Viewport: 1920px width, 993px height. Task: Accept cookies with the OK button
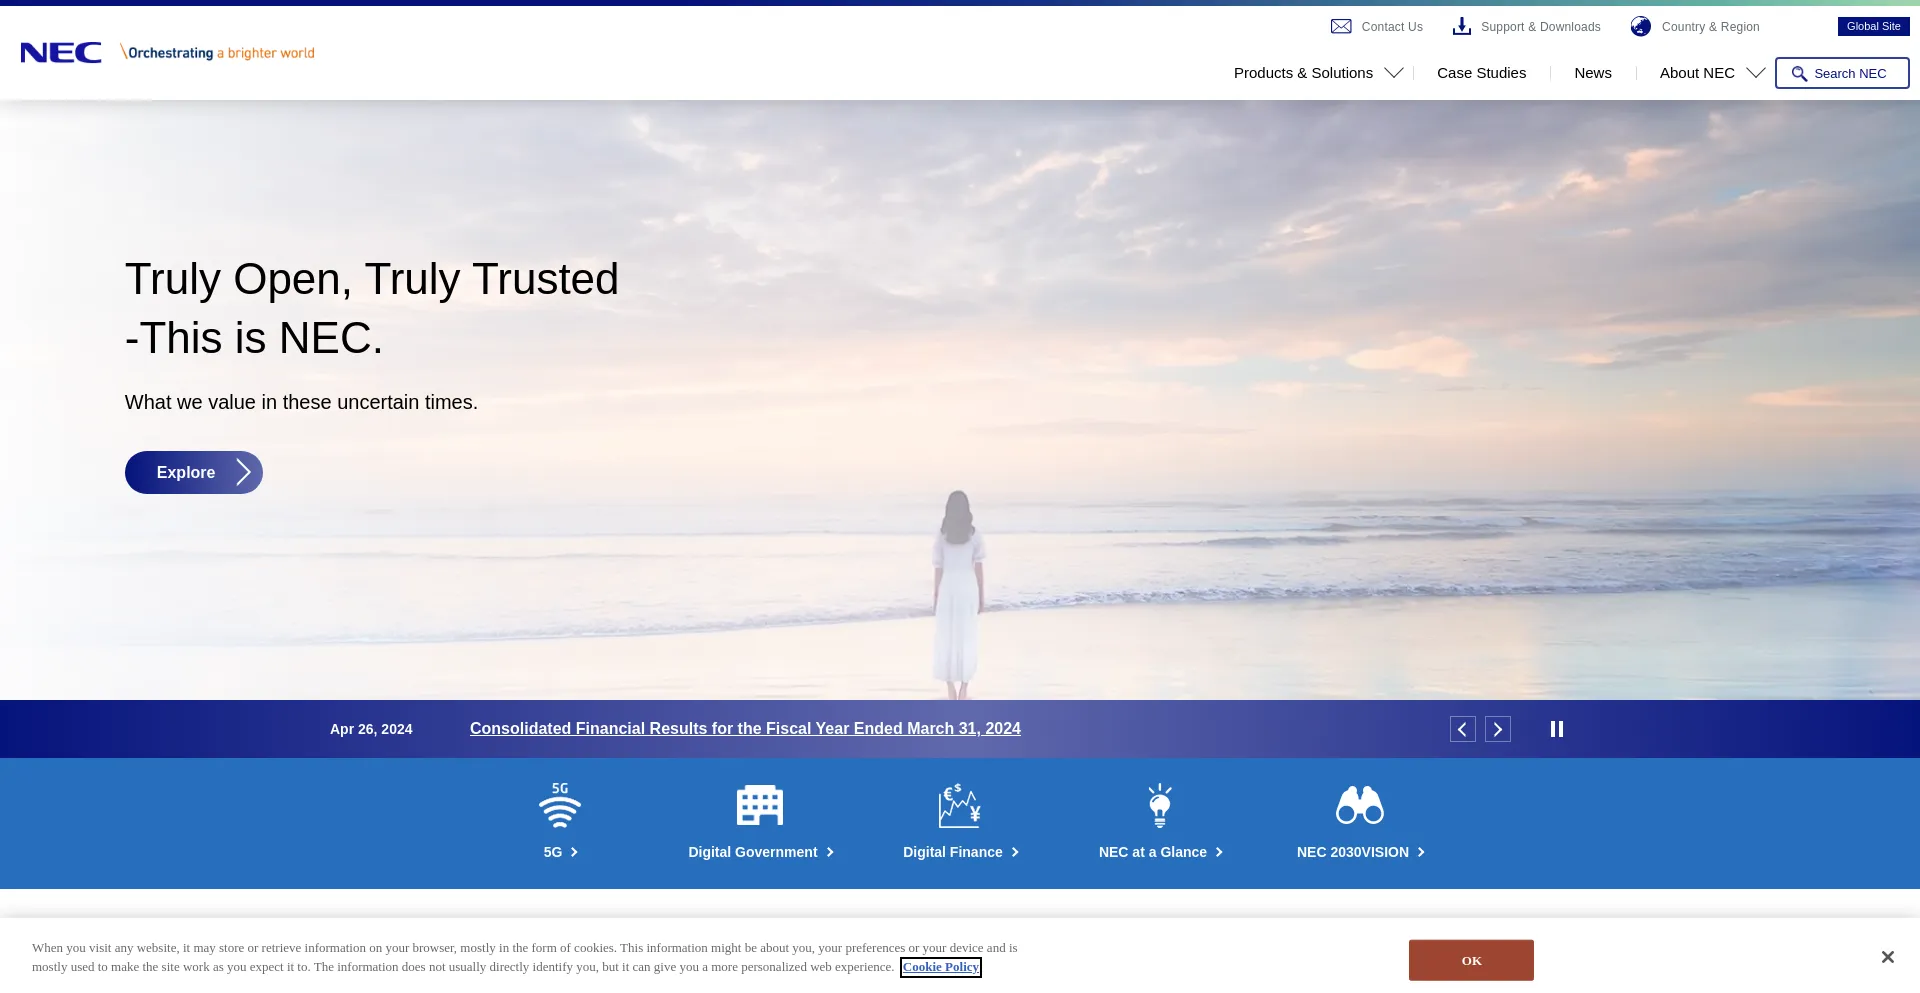[x=1471, y=960]
